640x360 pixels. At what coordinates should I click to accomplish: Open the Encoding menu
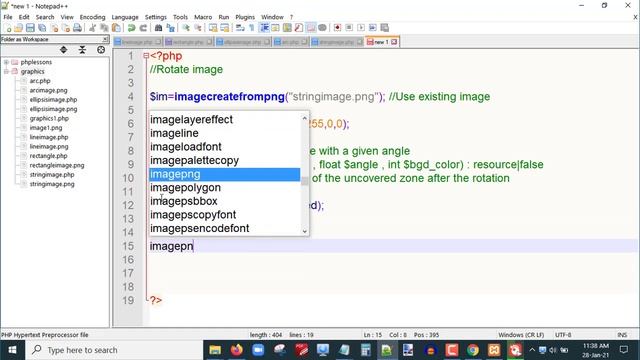[x=92, y=17]
